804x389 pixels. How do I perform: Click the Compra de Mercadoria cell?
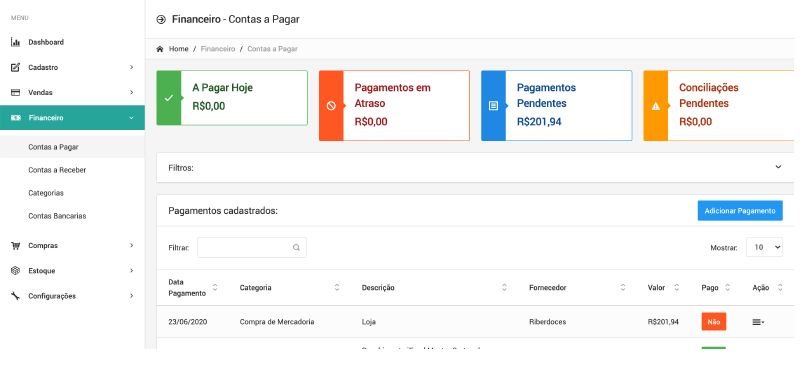coord(277,322)
